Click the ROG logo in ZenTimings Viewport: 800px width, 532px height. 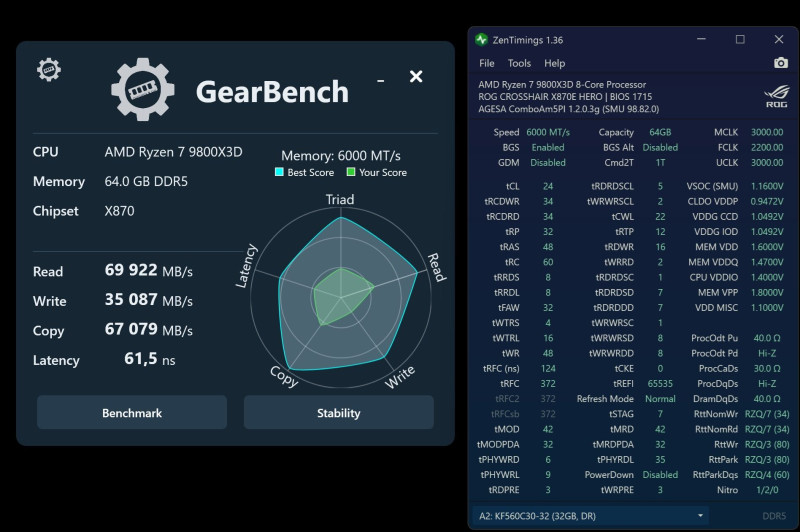click(x=777, y=96)
